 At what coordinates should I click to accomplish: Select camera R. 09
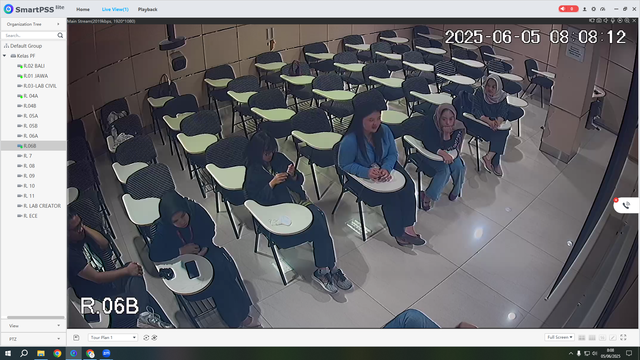coord(29,176)
